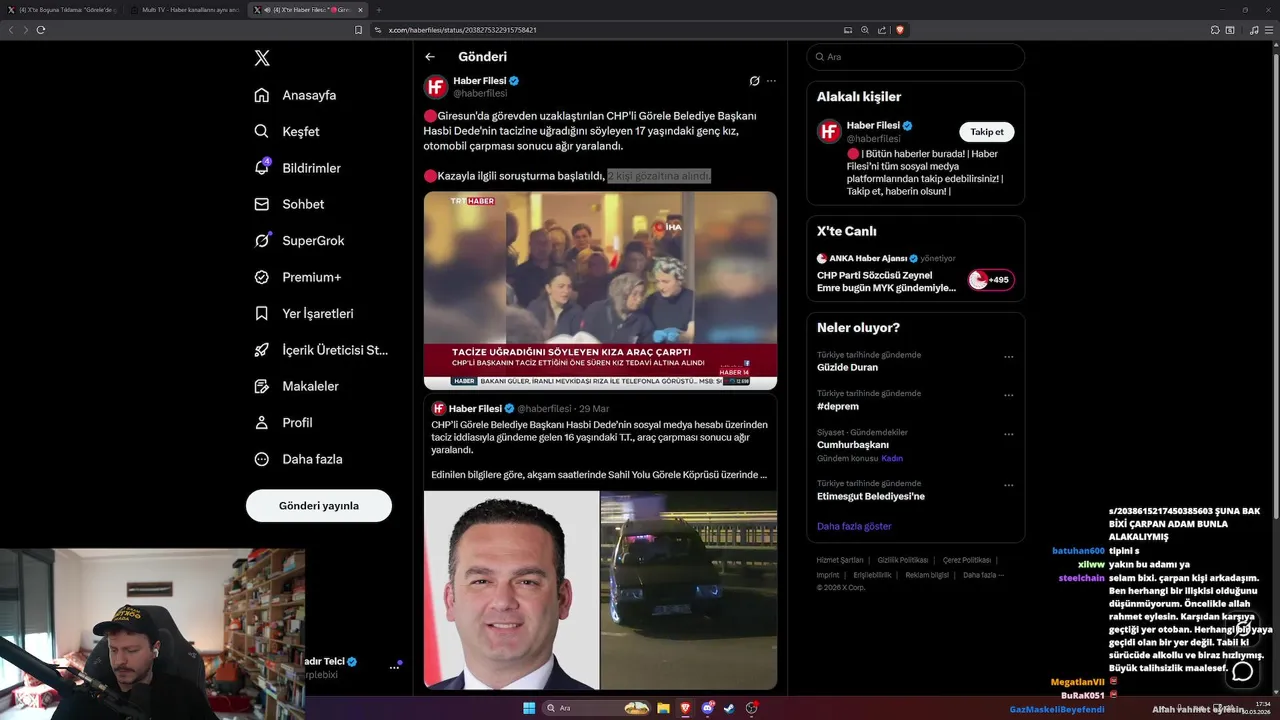Open Bildirimler notifications
Viewport: 1280px width, 720px height.
pyautogui.click(x=297, y=168)
